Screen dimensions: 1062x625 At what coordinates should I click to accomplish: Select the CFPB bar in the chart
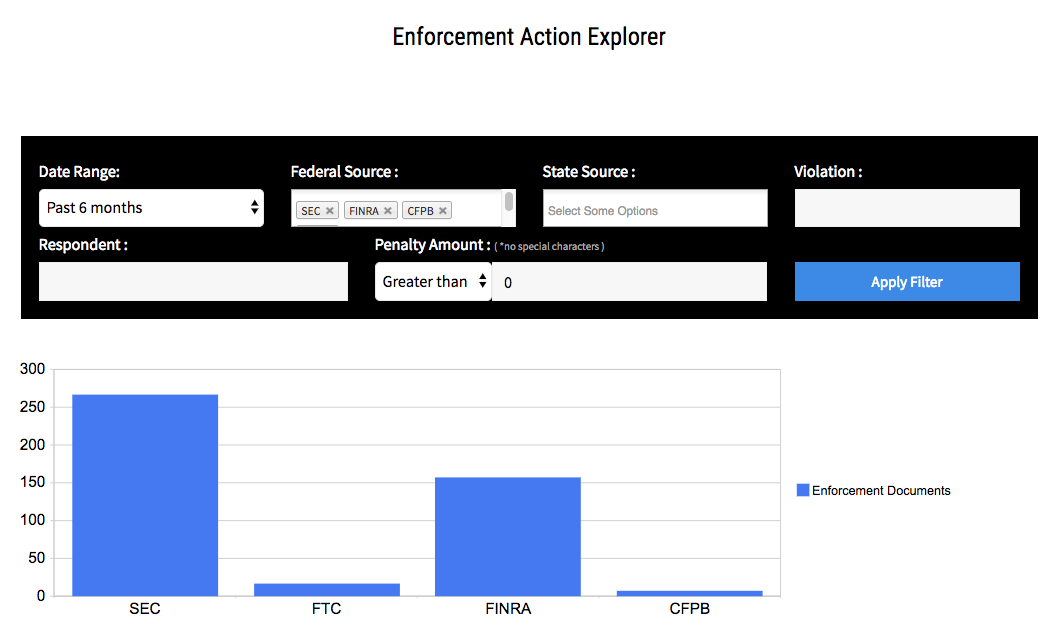(689, 593)
